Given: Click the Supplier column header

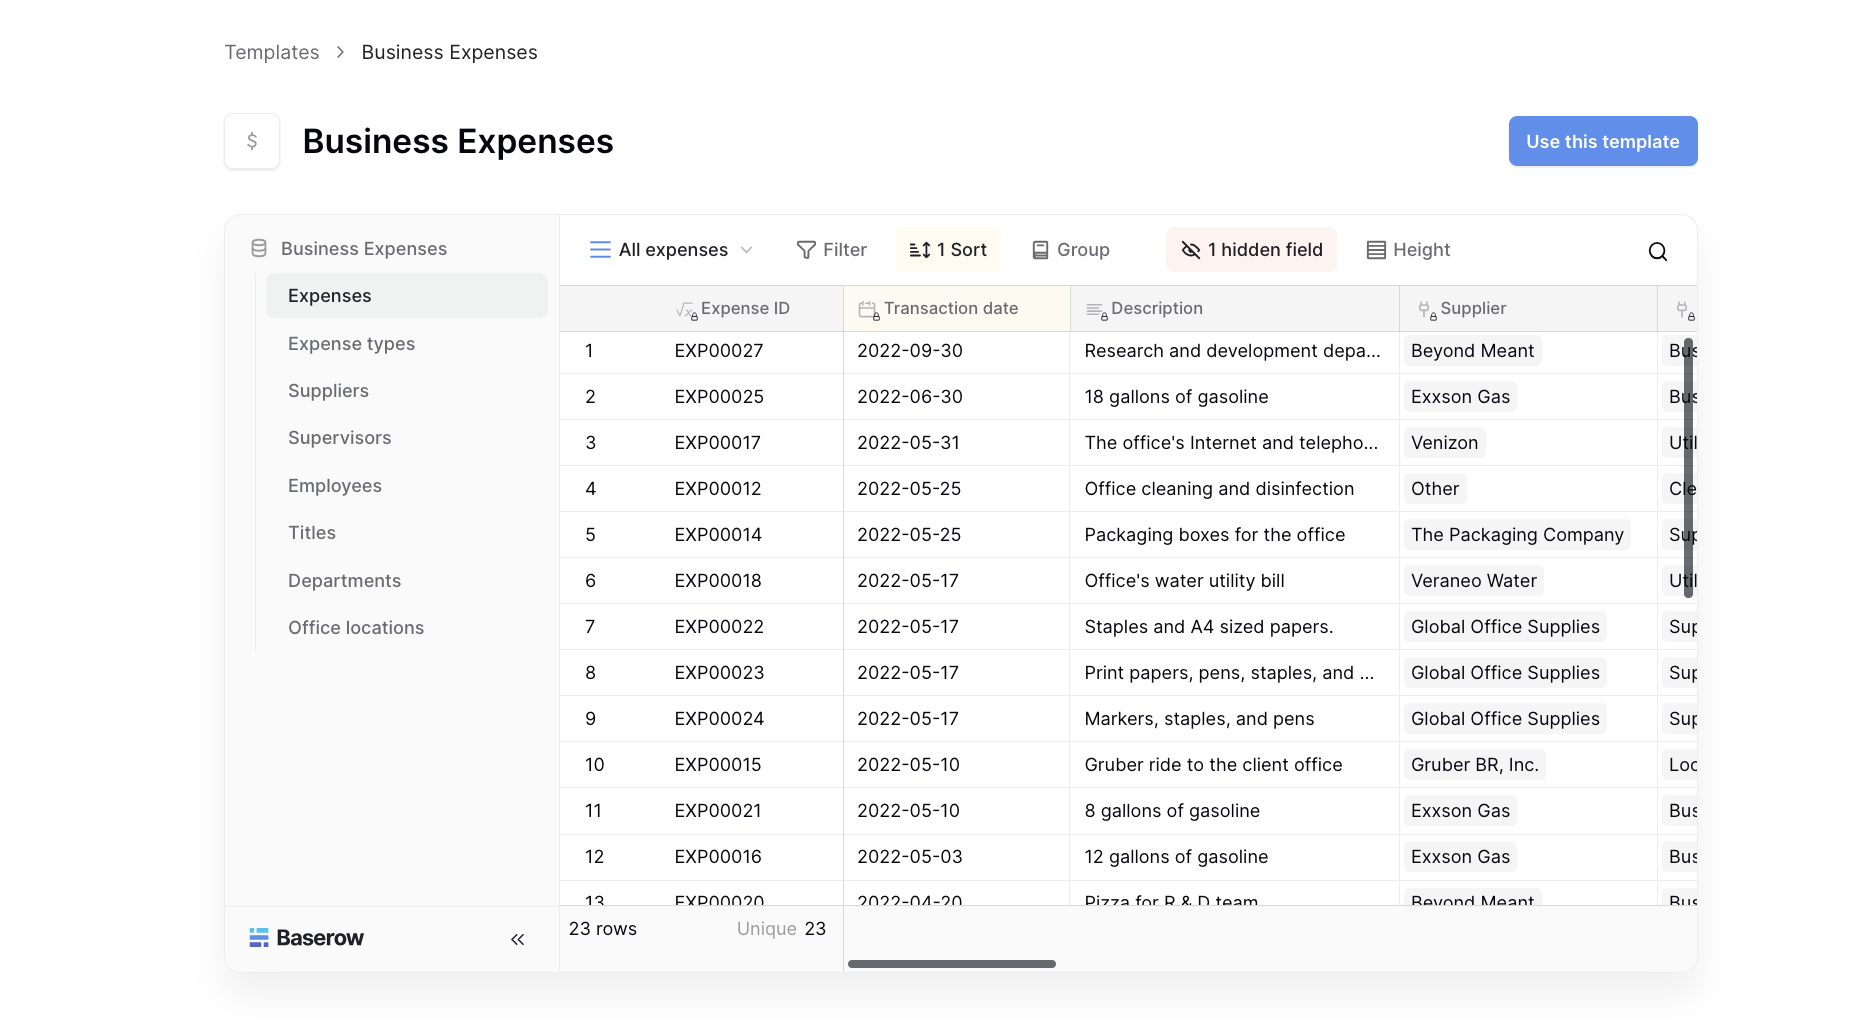Looking at the screenshot, I should [1528, 309].
